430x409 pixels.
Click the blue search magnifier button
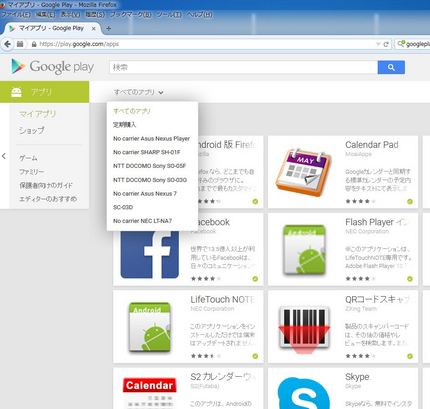[x=391, y=67]
